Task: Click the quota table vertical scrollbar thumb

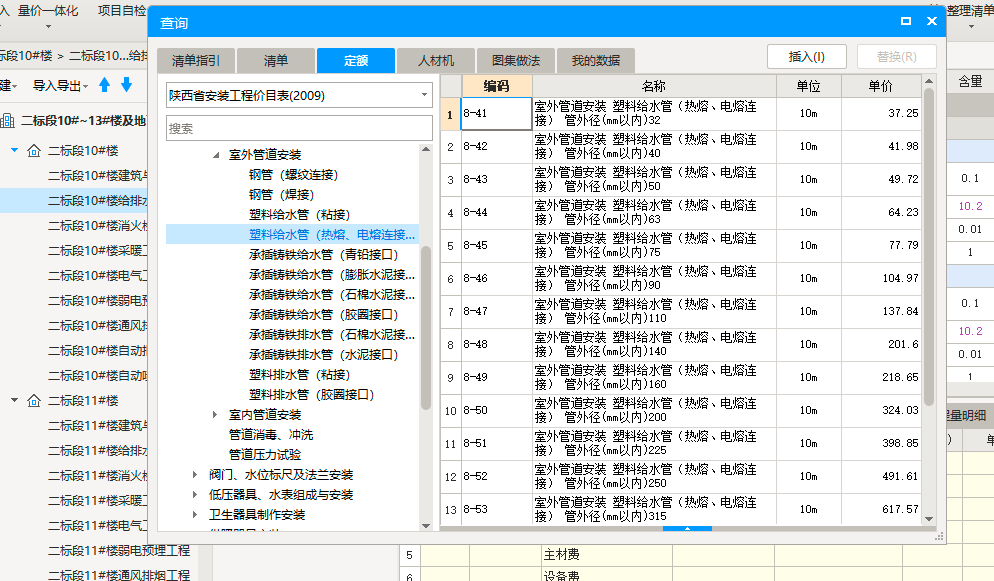Action: tap(929, 247)
